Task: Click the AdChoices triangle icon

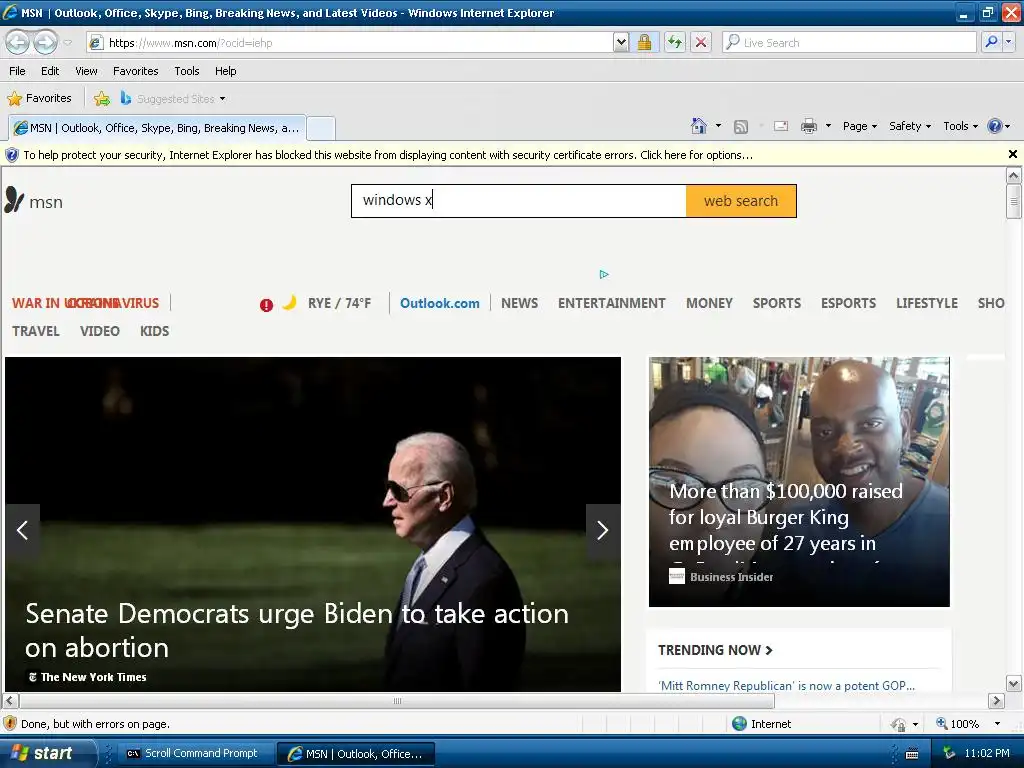Action: pos(604,274)
